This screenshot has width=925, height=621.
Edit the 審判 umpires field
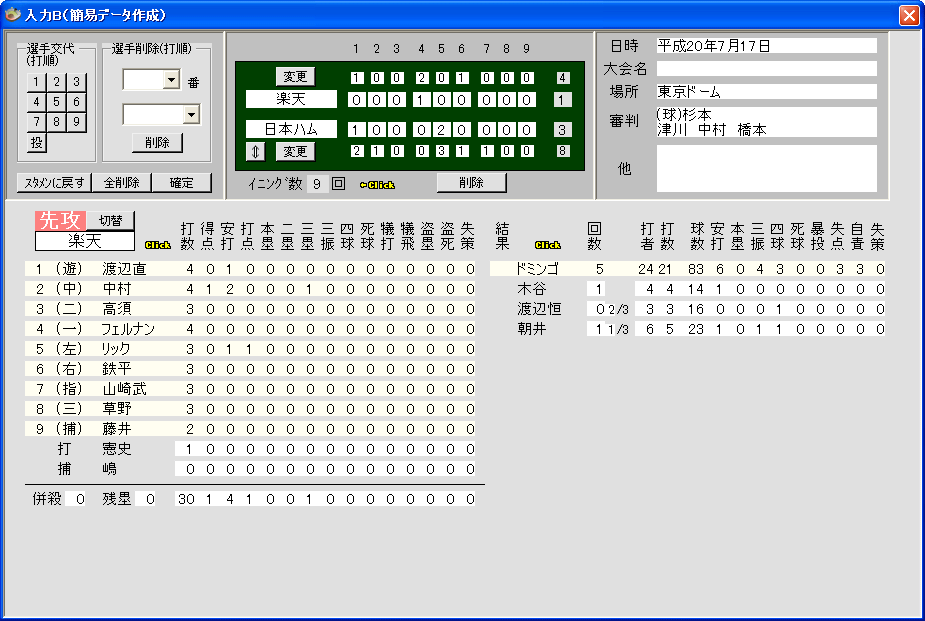point(766,122)
